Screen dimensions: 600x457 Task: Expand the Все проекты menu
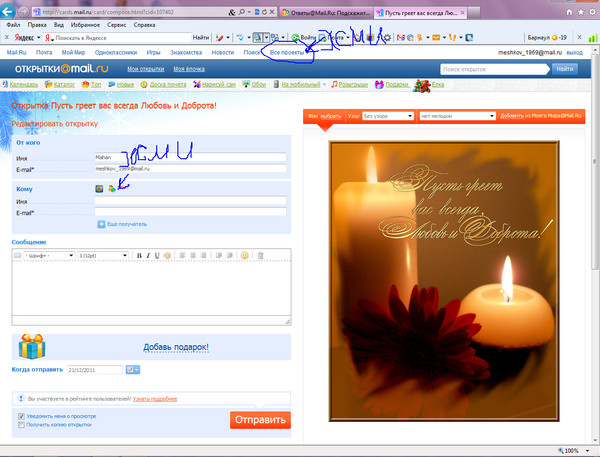(289, 52)
